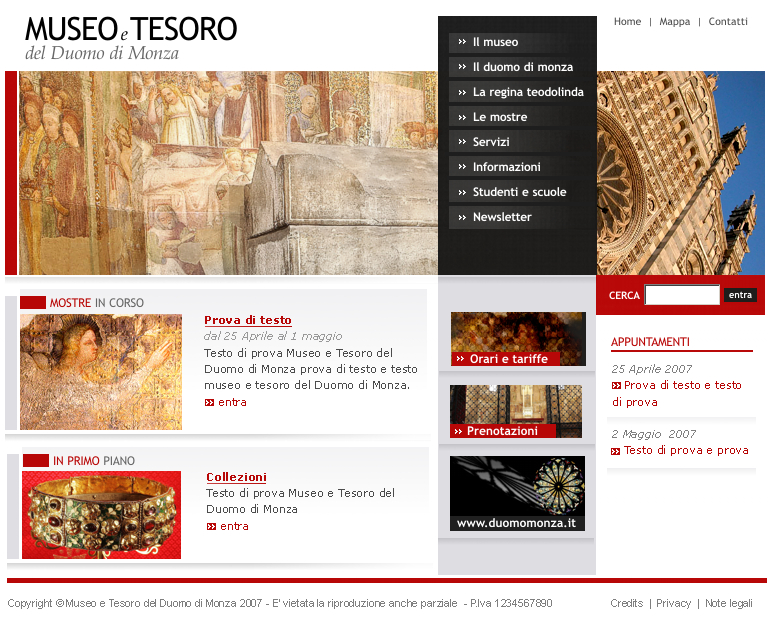The image size is (770, 631).
Task: Open the Privacy footer link
Action: pyautogui.click(x=673, y=603)
